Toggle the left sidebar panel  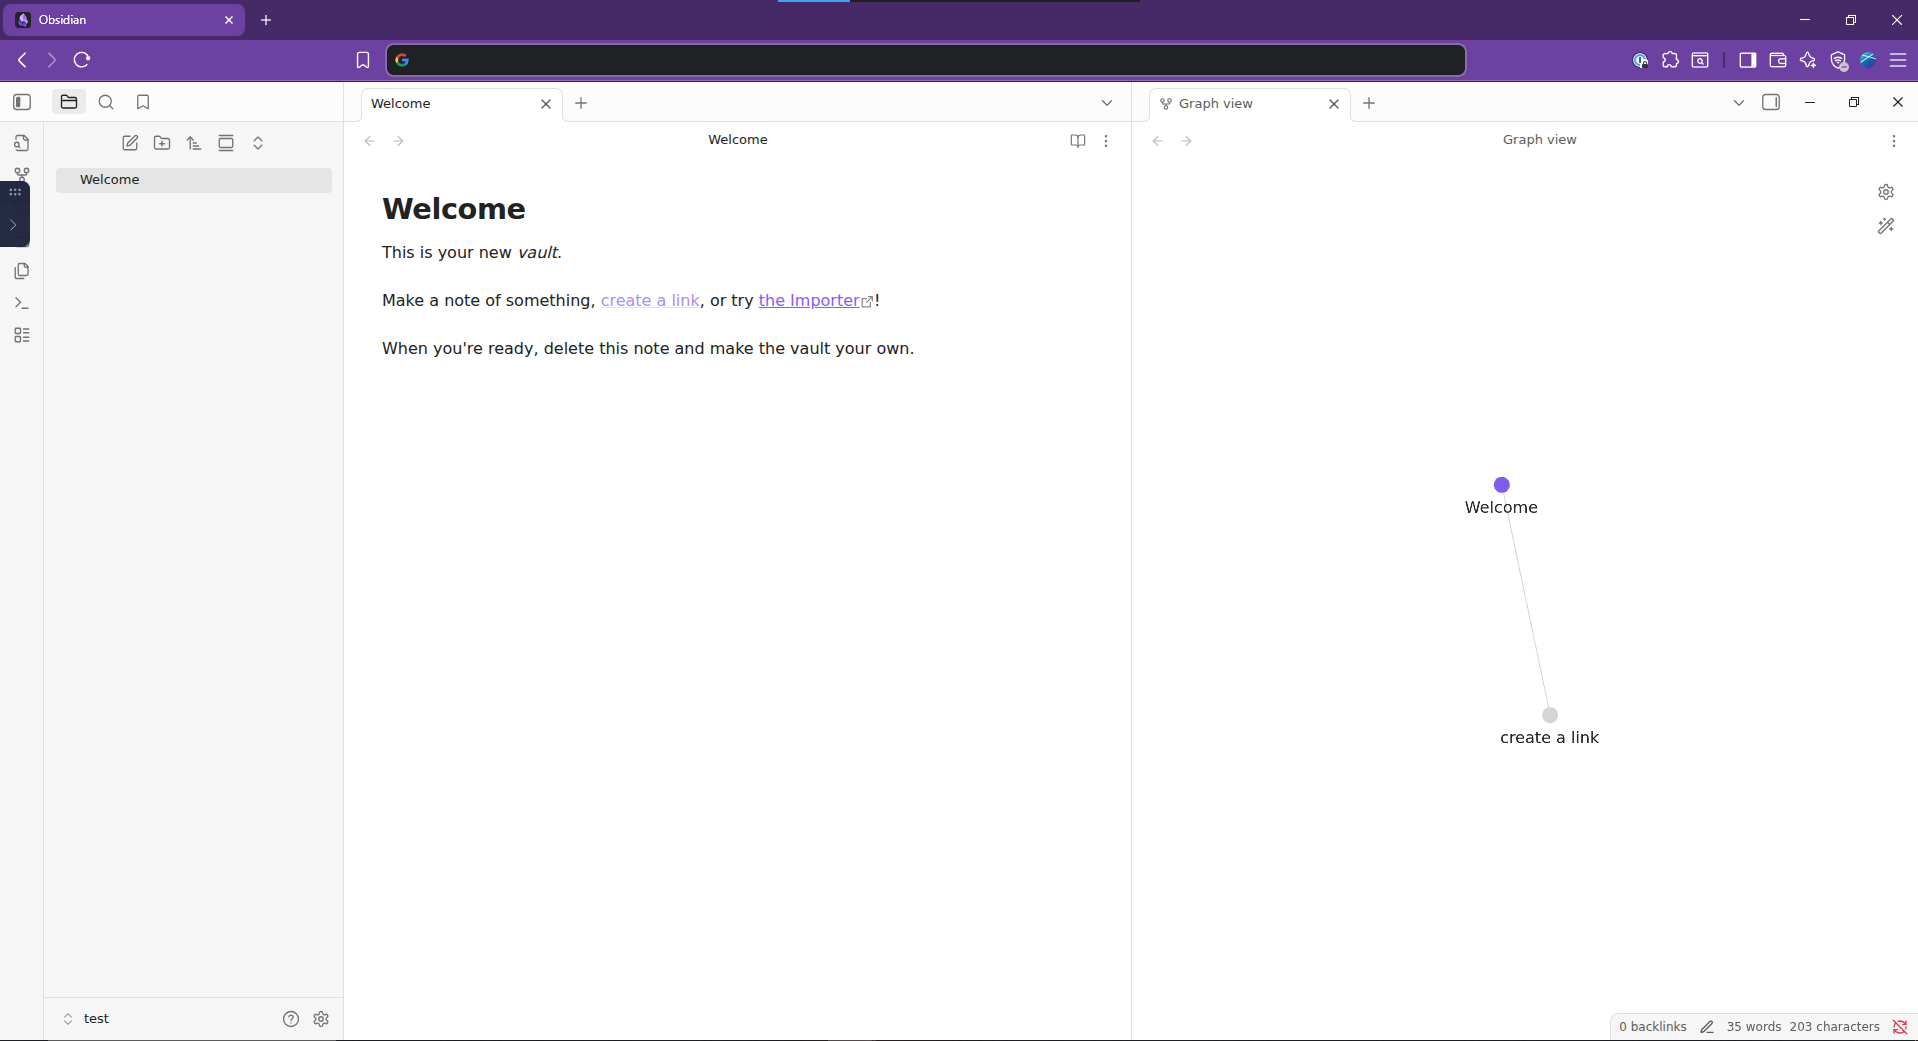tap(22, 102)
